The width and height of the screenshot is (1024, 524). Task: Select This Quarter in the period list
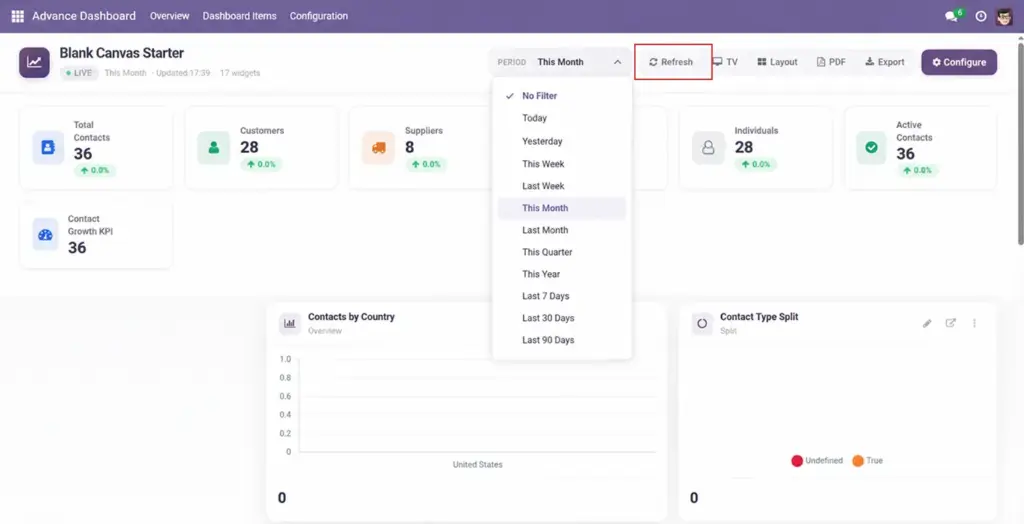tap(562, 252)
